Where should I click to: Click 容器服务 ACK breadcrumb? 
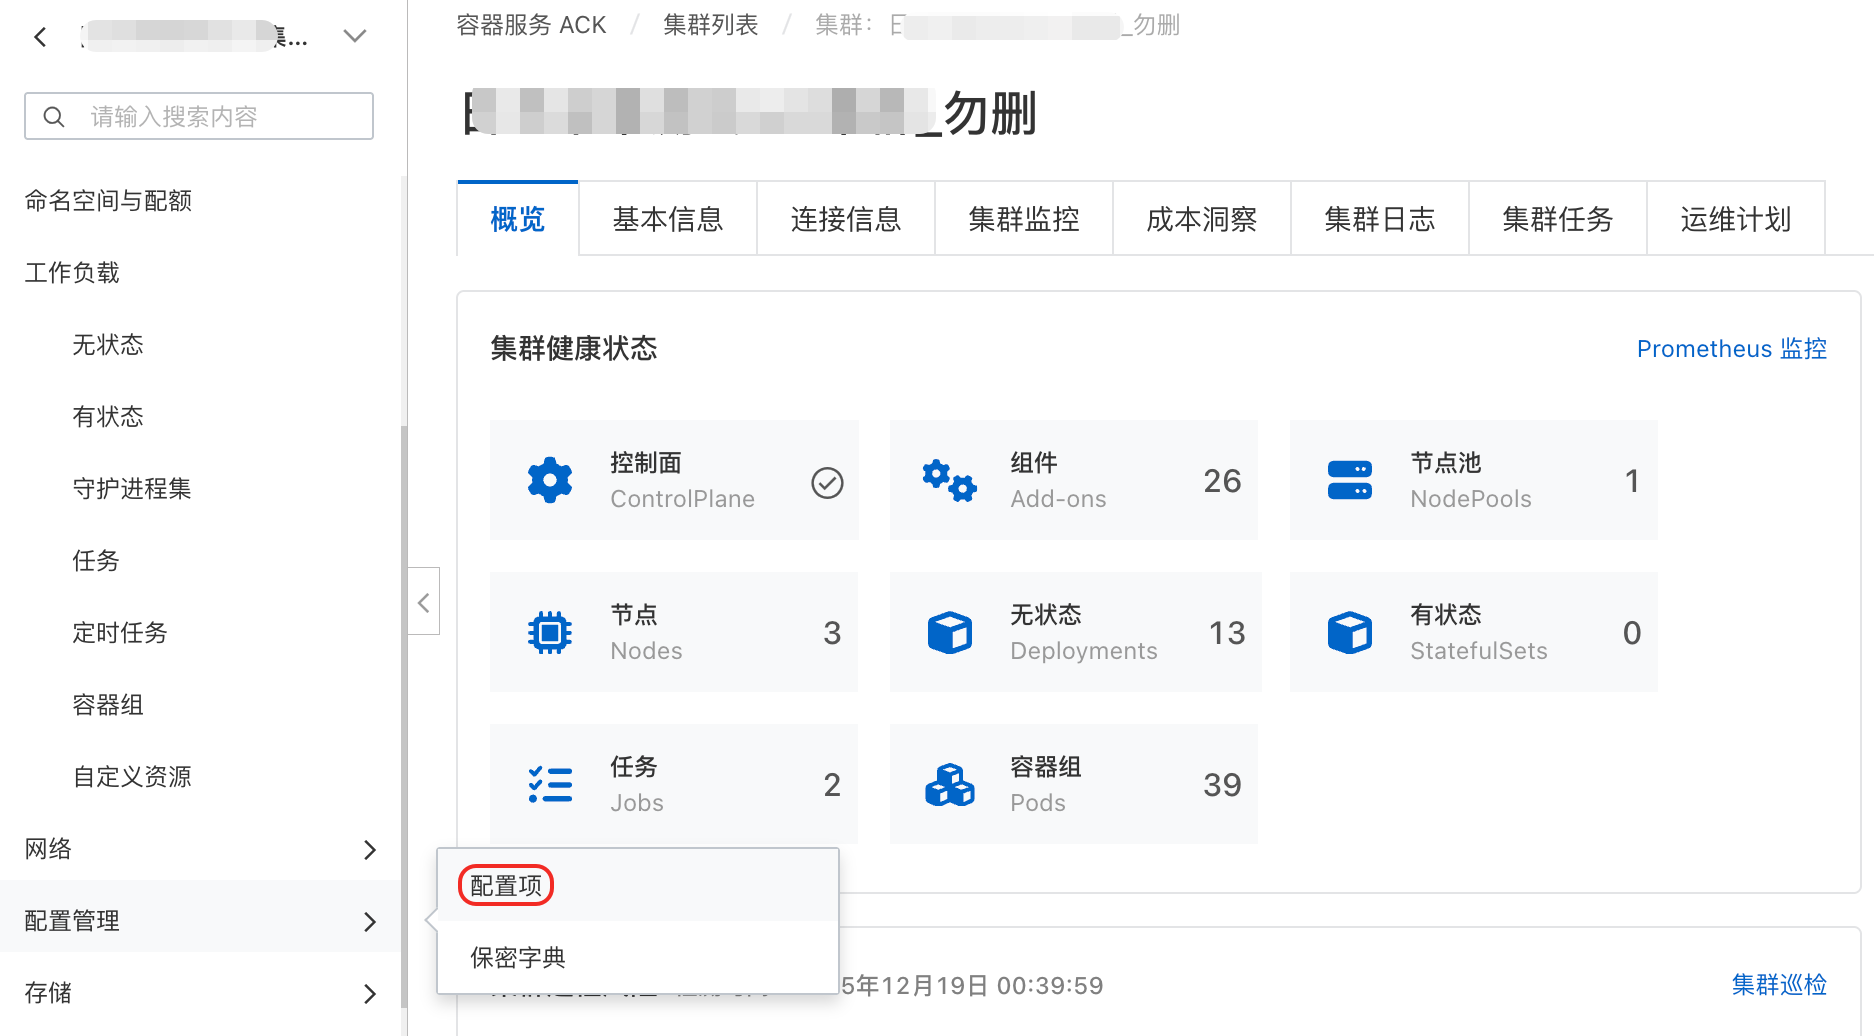531,25
